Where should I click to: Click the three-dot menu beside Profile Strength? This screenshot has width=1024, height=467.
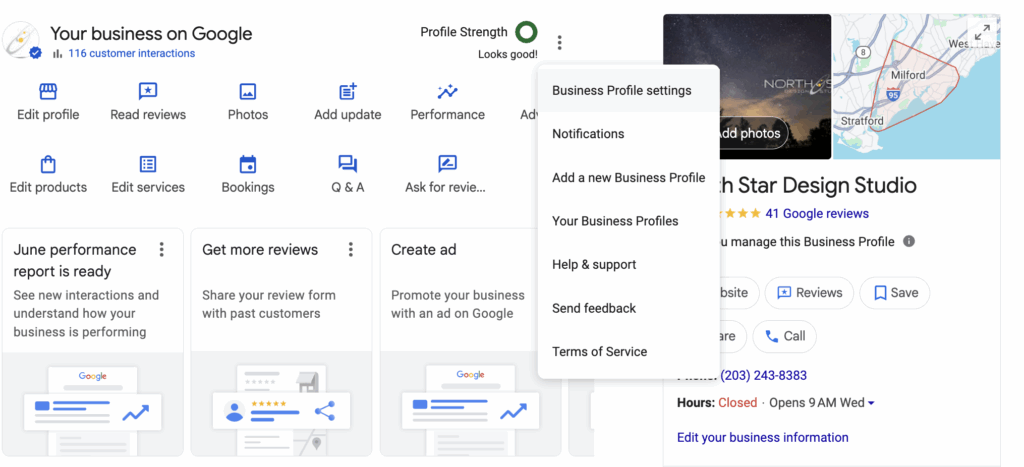560,43
